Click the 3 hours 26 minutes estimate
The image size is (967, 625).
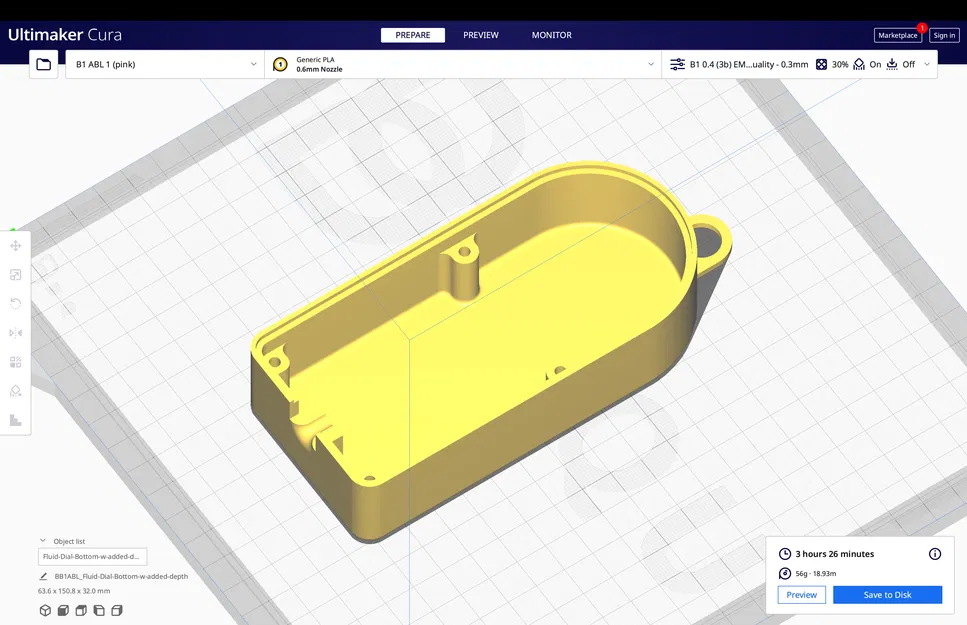click(x=834, y=554)
